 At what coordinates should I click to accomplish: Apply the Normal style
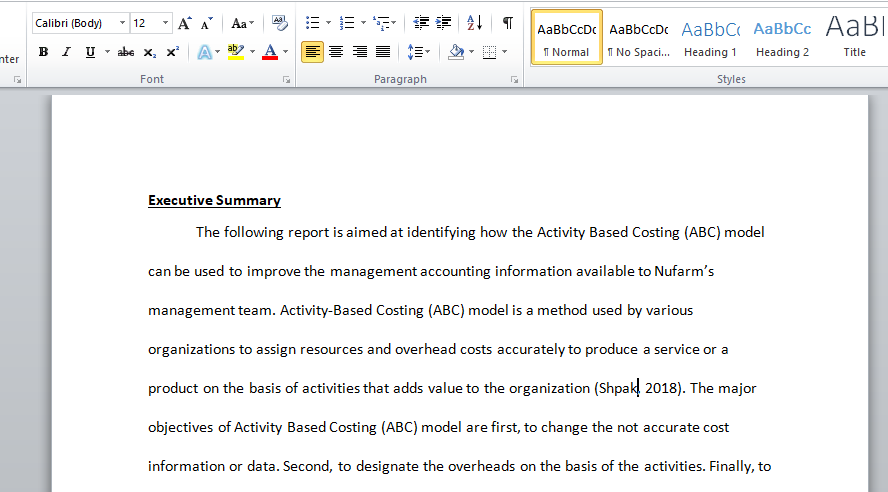tap(567, 37)
